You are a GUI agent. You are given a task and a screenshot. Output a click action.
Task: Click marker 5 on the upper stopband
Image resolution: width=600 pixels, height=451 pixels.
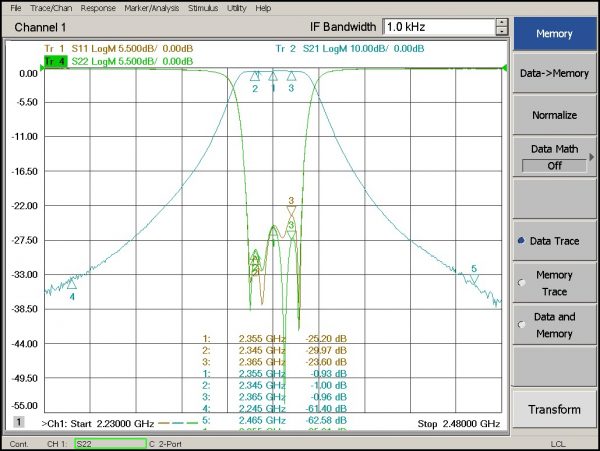click(x=474, y=279)
